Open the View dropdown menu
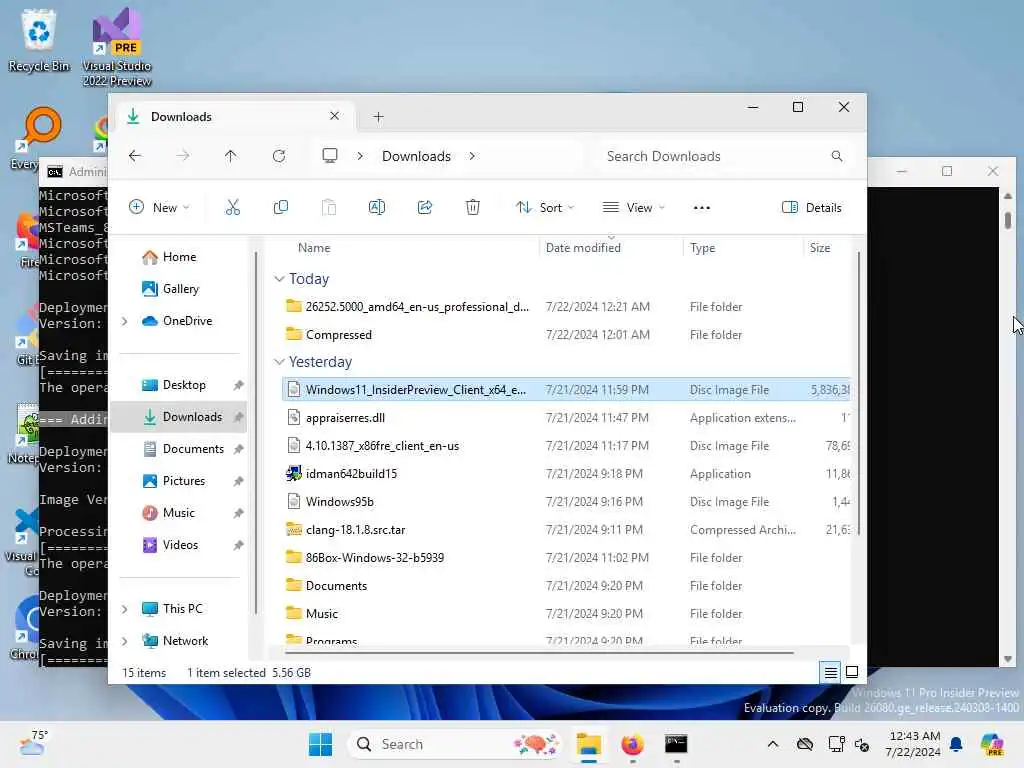Viewport: 1024px width, 768px height. tap(633, 208)
